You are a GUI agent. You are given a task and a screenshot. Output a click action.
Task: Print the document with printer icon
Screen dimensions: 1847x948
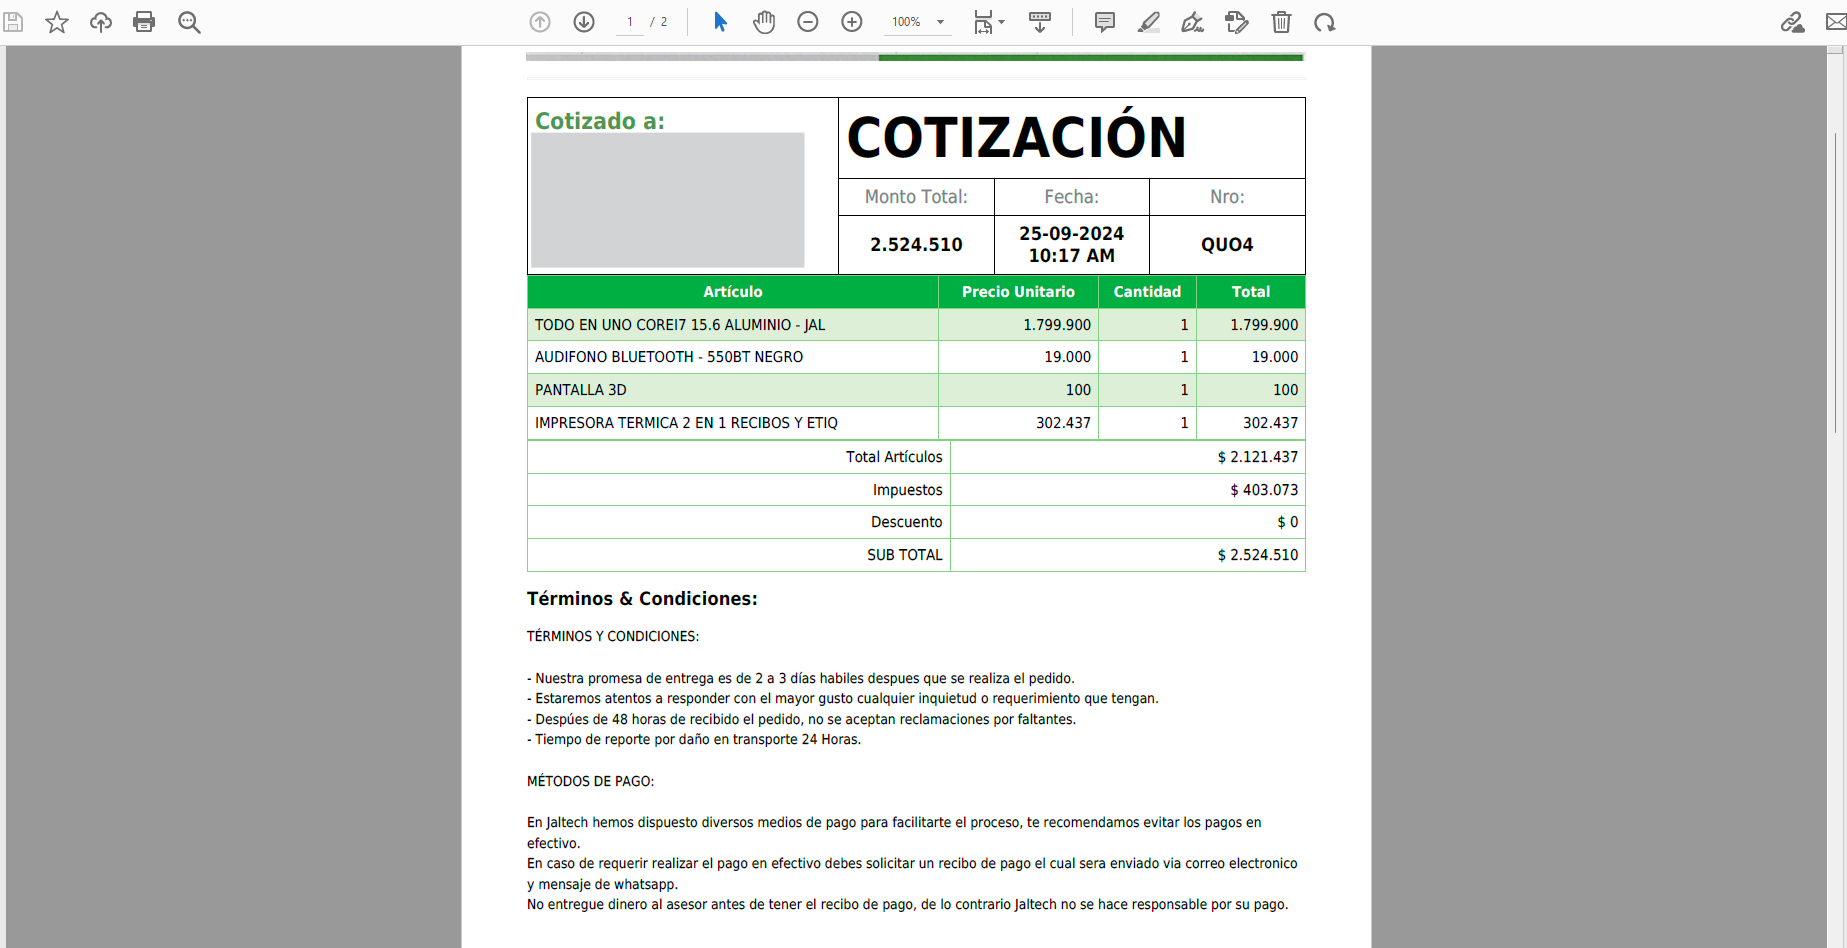click(144, 22)
